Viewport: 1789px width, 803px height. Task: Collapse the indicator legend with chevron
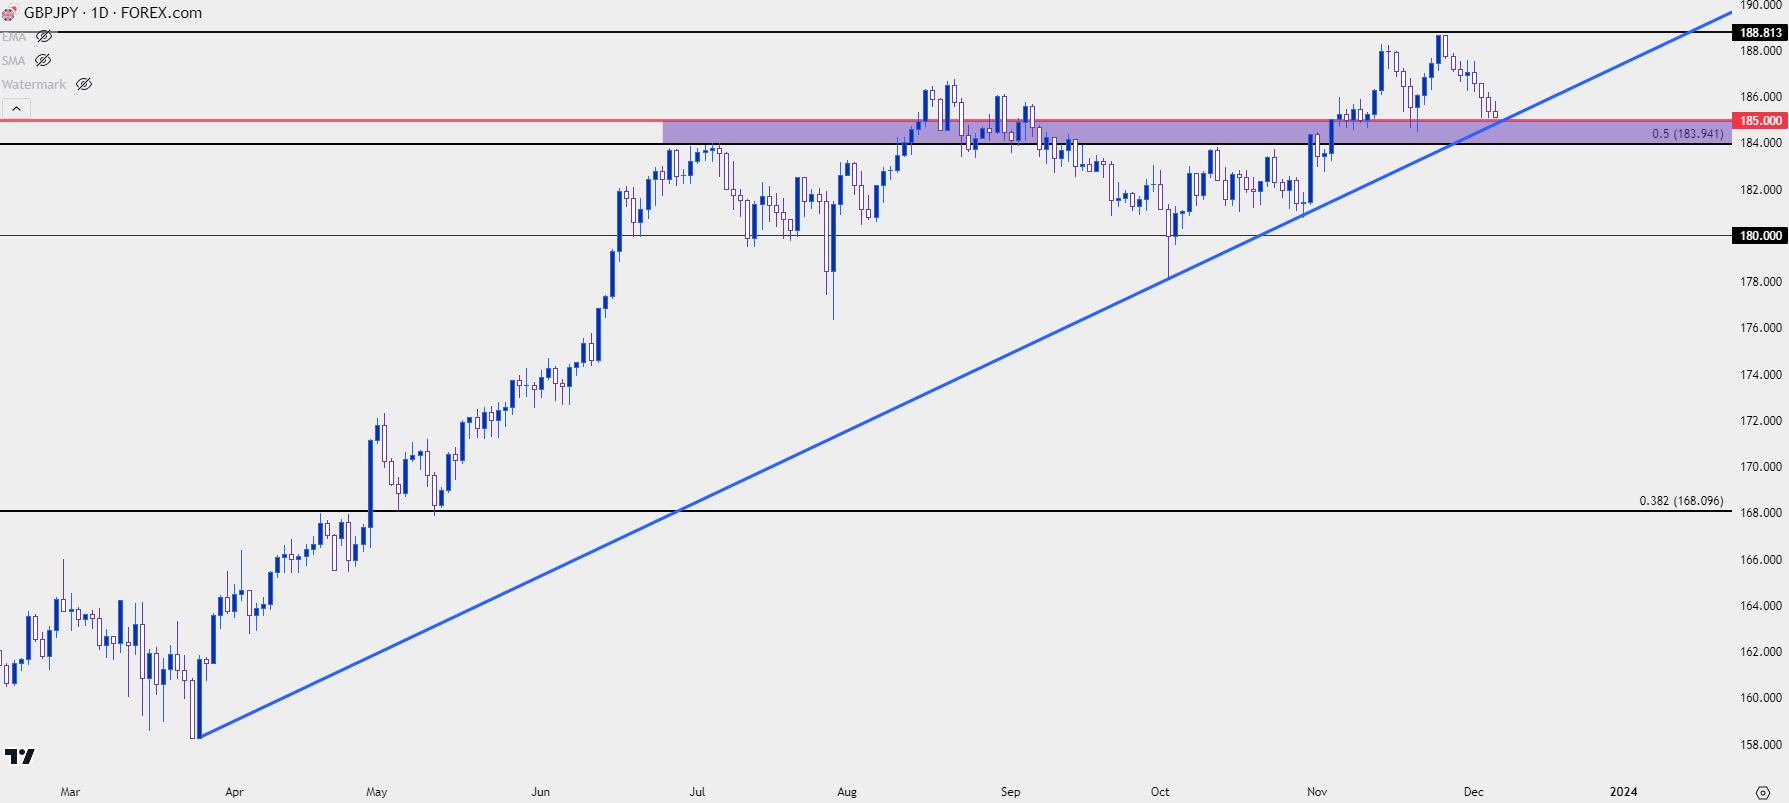[16, 108]
